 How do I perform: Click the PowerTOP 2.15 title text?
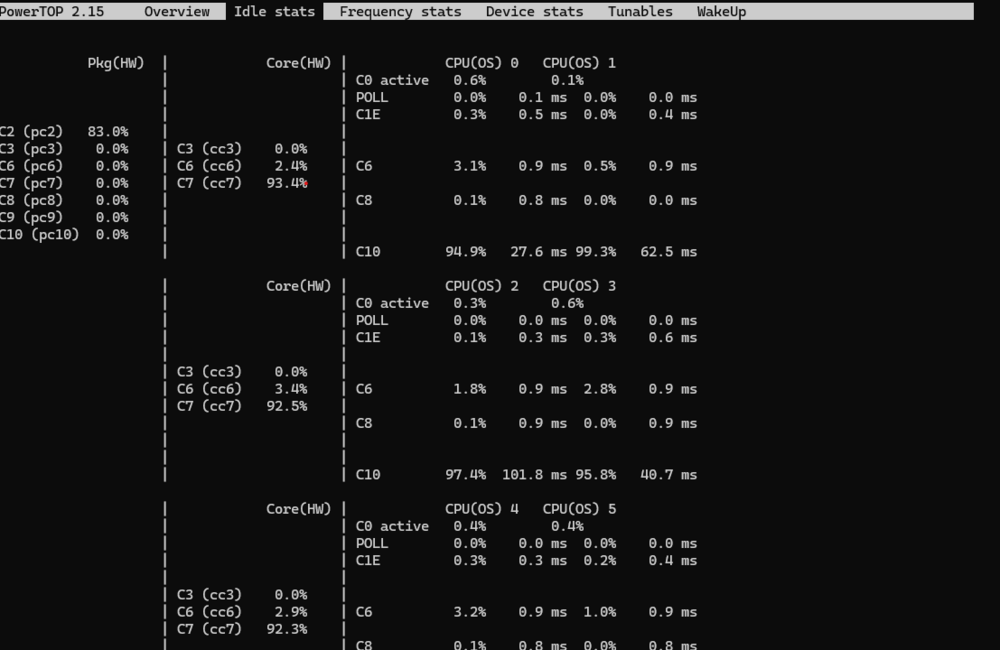click(x=52, y=11)
